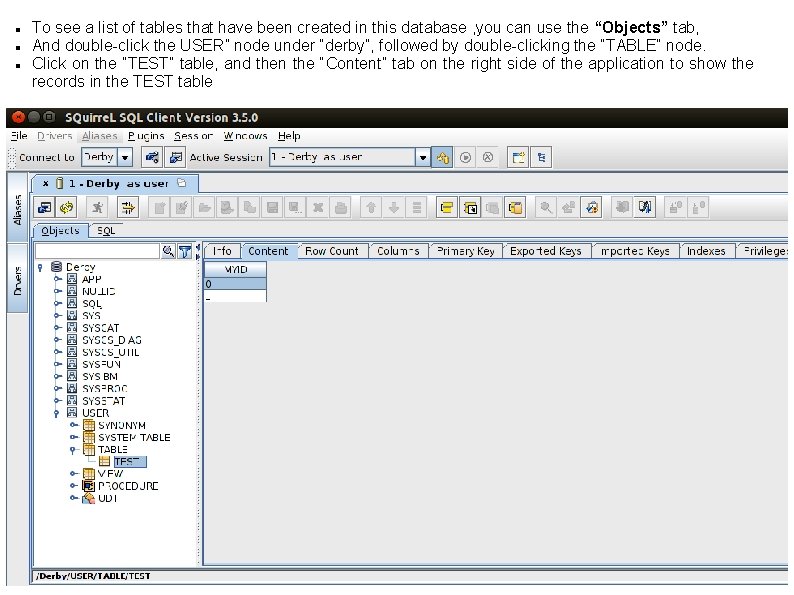Viewport: 794px width, 595px height.
Task: Select the cell containing 0 under MYID
Action: pyautogui.click(x=235, y=284)
